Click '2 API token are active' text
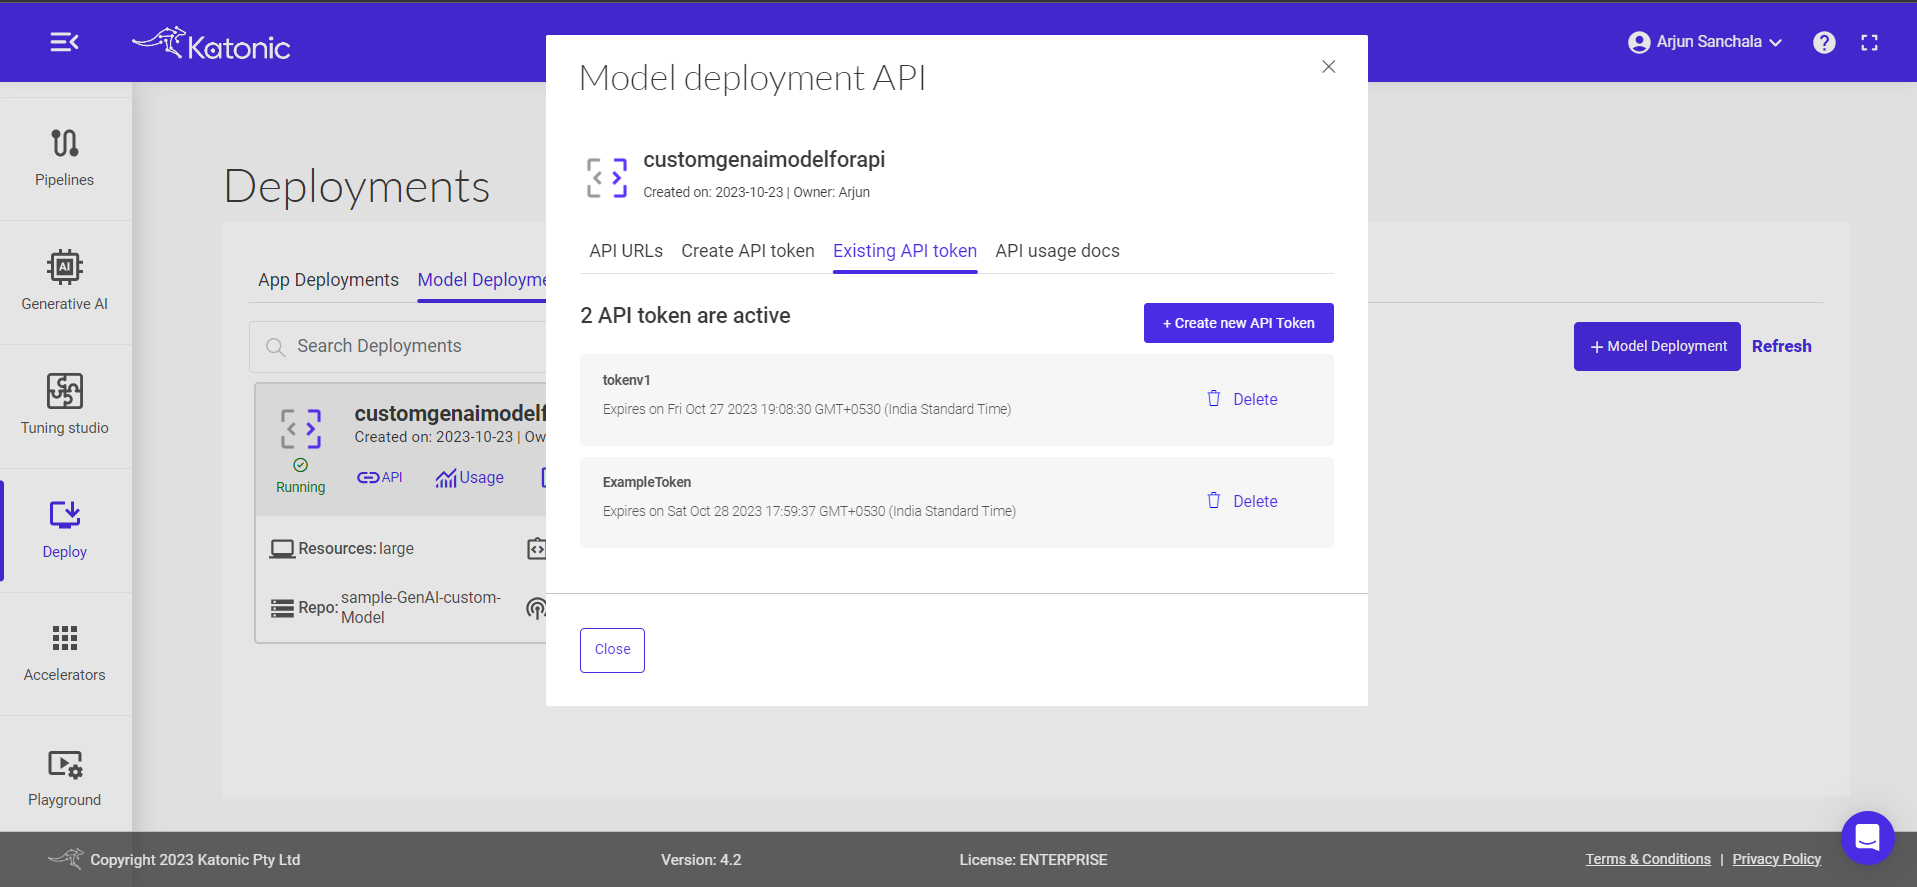The image size is (1917, 887). pyautogui.click(x=685, y=316)
